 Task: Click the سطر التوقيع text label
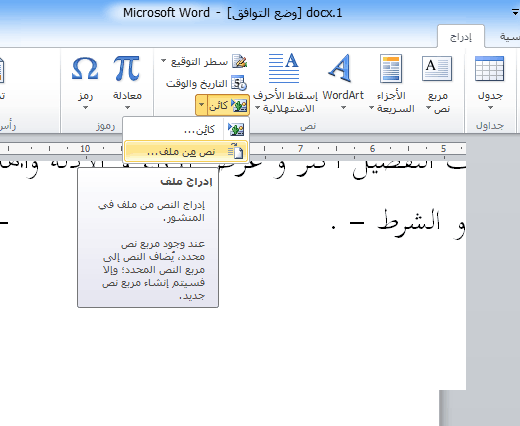point(199,62)
